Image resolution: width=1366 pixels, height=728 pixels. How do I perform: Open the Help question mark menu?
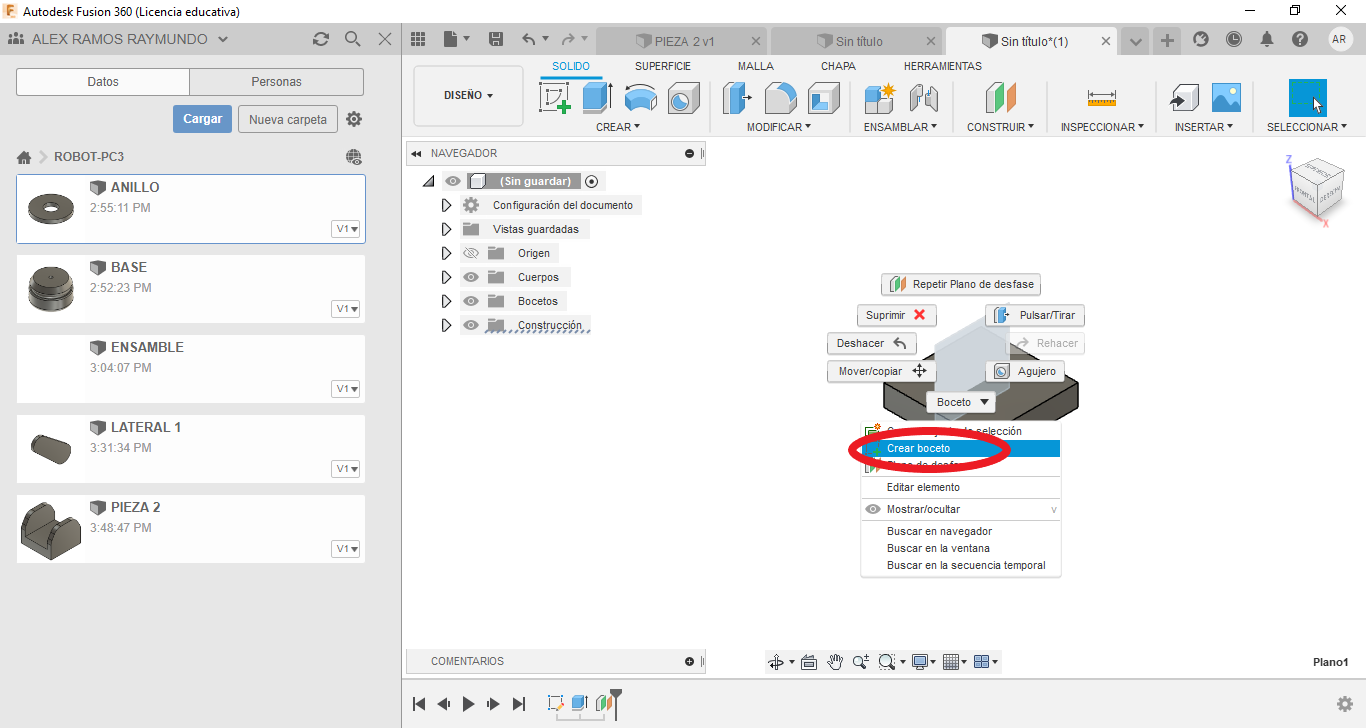pos(1300,39)
